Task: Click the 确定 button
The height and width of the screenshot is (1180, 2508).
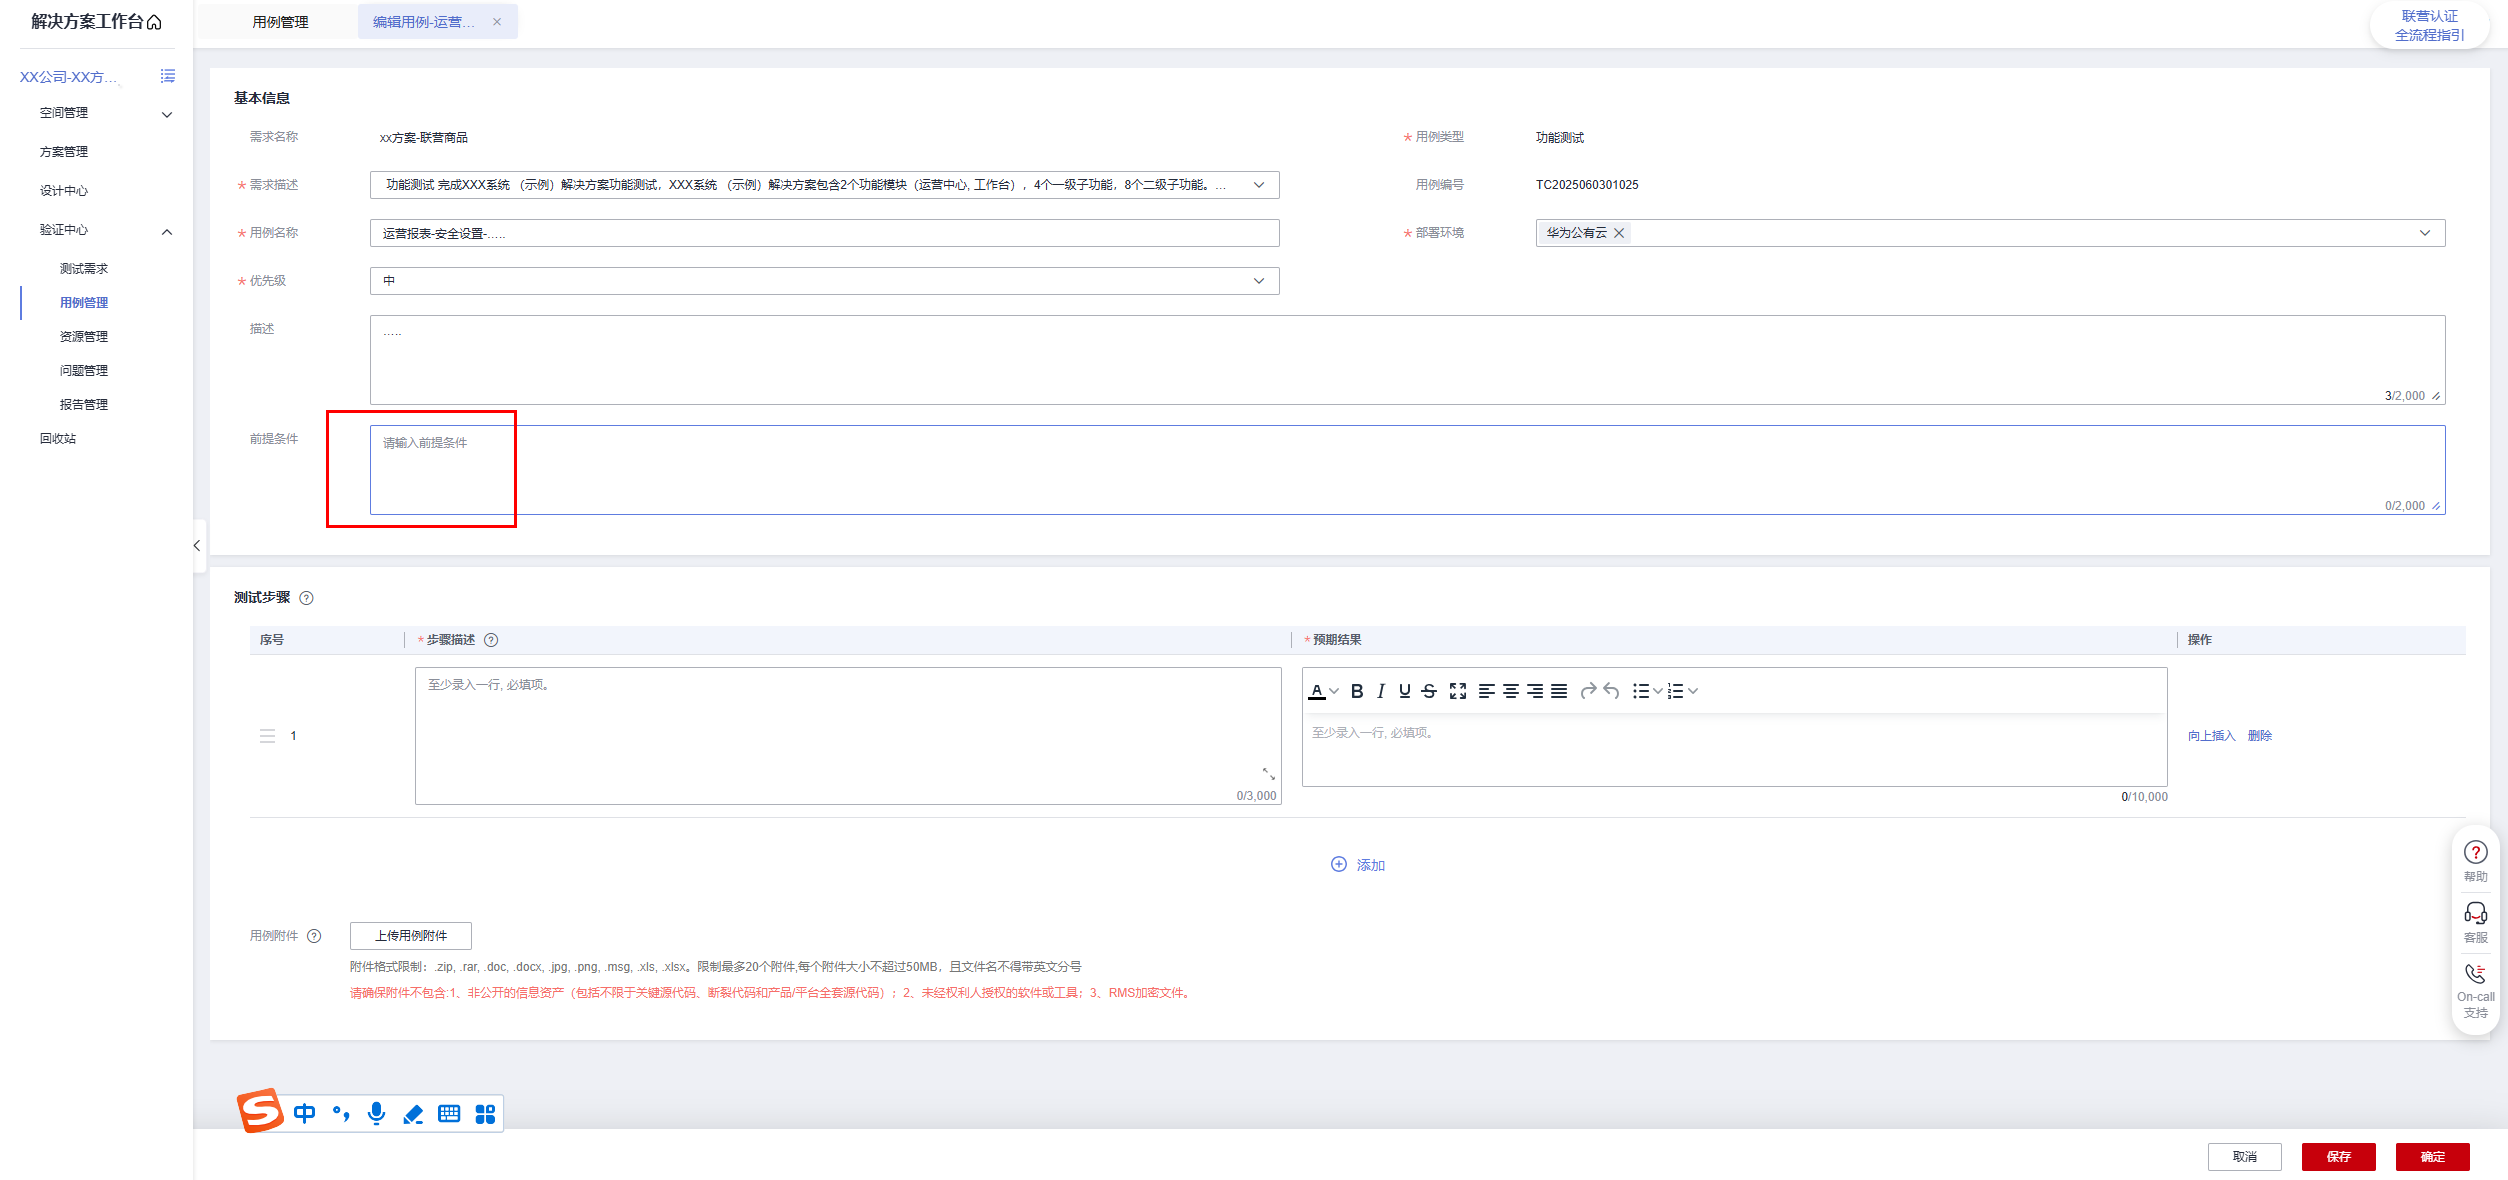Action: point(2433,1157)
